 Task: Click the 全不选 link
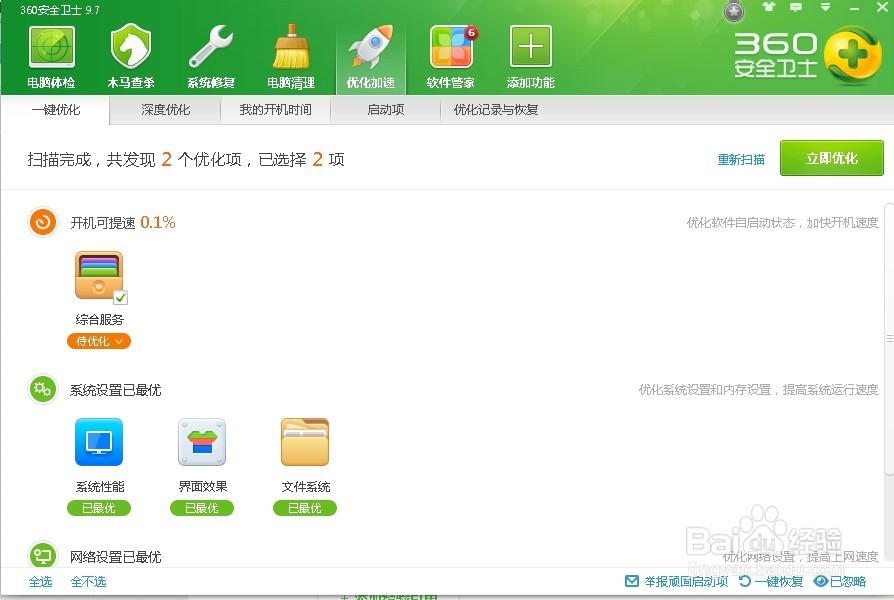pos(88,582)
